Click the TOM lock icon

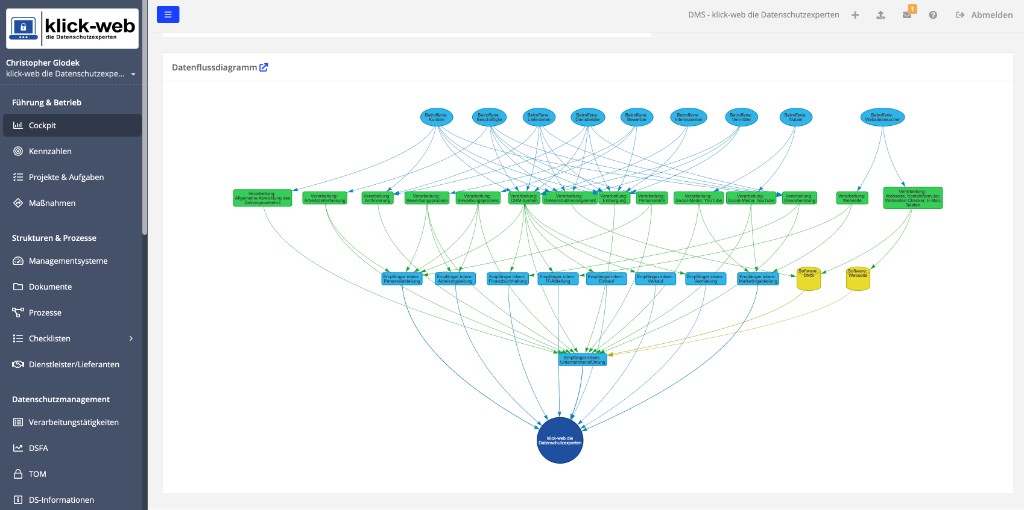18,474
